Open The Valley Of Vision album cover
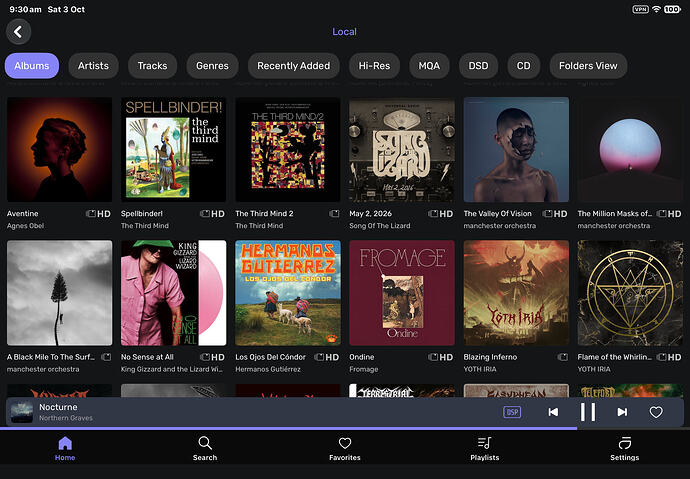This screenshot has width=690, height=479. pos(516,150)
